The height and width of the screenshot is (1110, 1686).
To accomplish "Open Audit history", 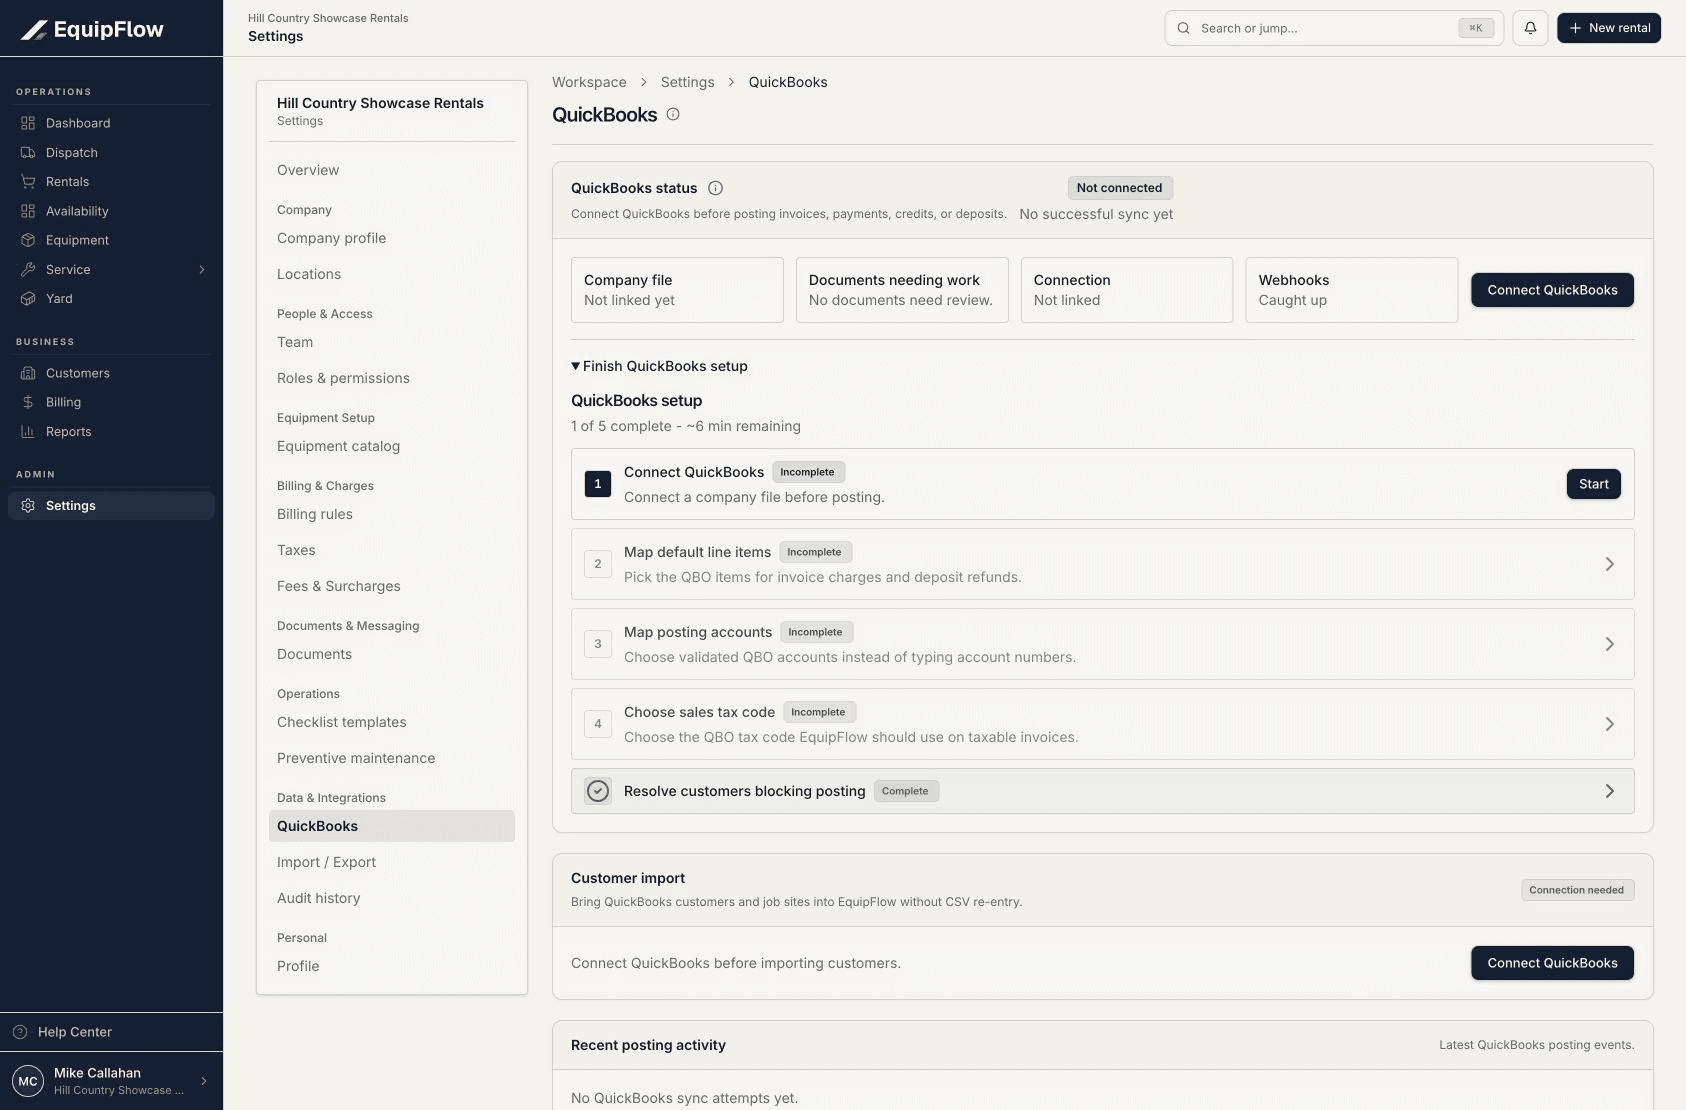I will (391, 898).
